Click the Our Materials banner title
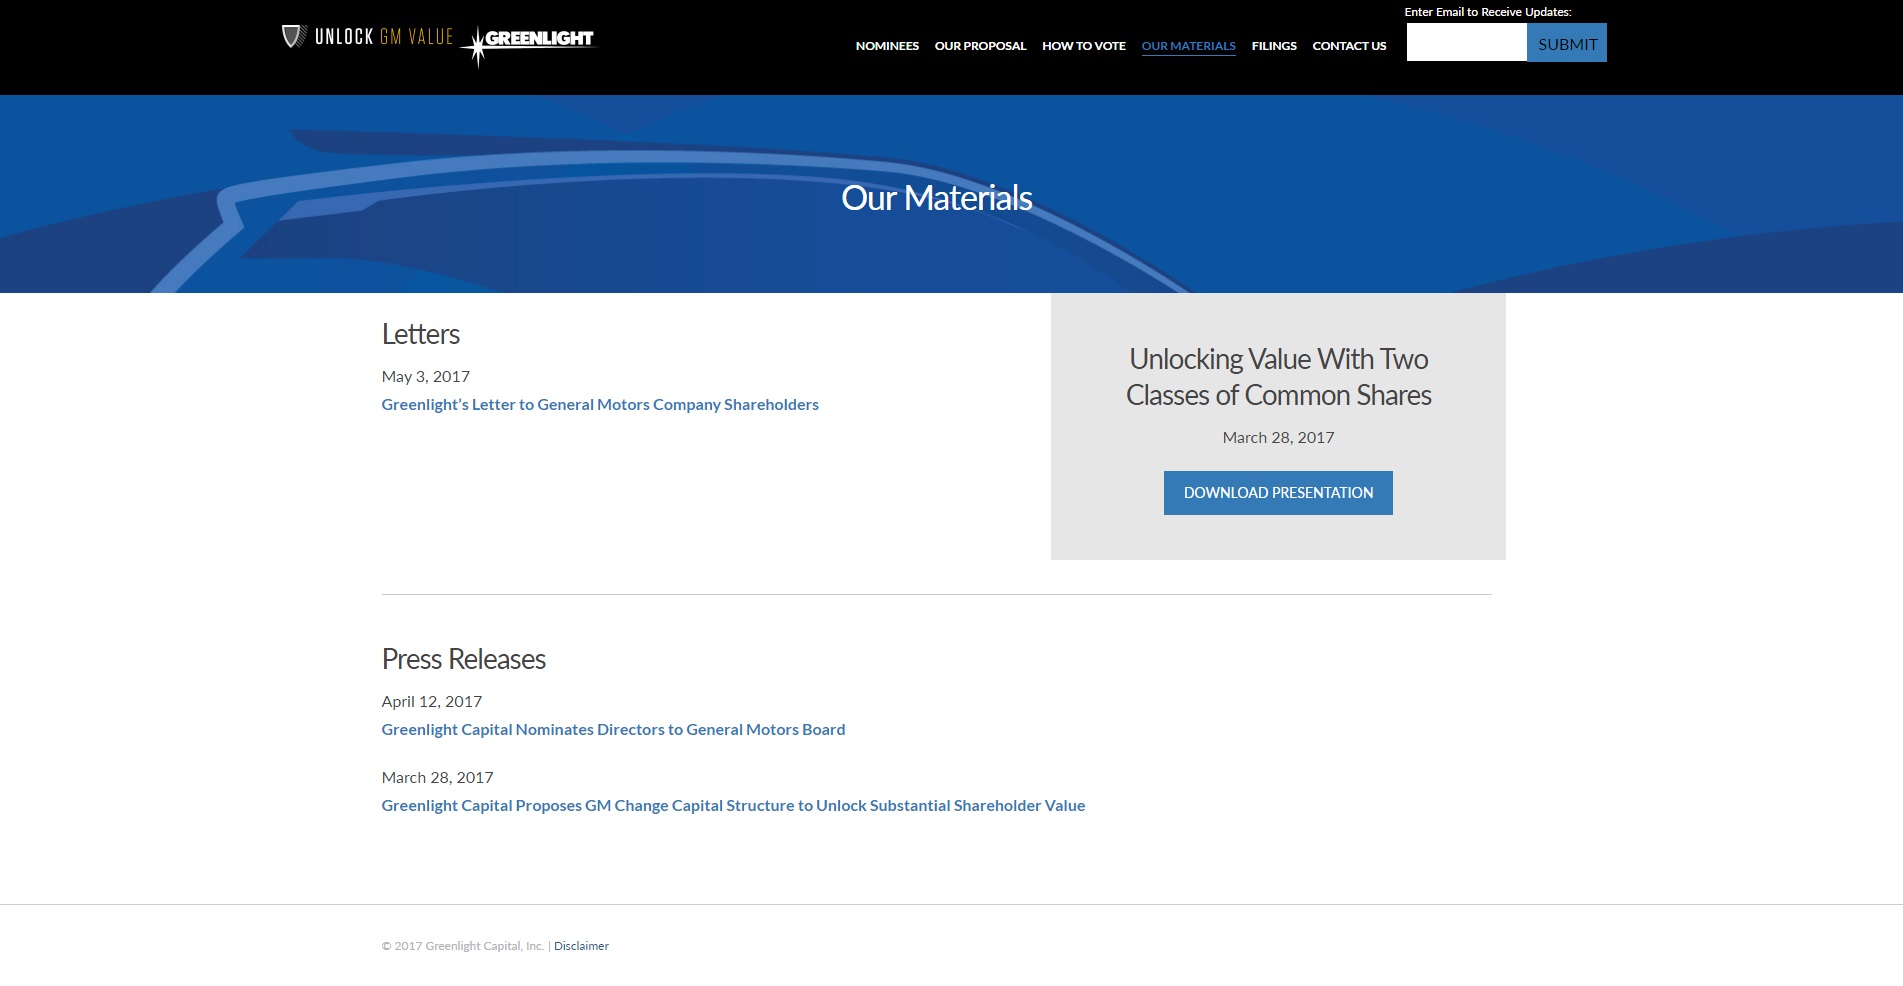The width and height of the screenshot is (1903, 986). point(936,198)
